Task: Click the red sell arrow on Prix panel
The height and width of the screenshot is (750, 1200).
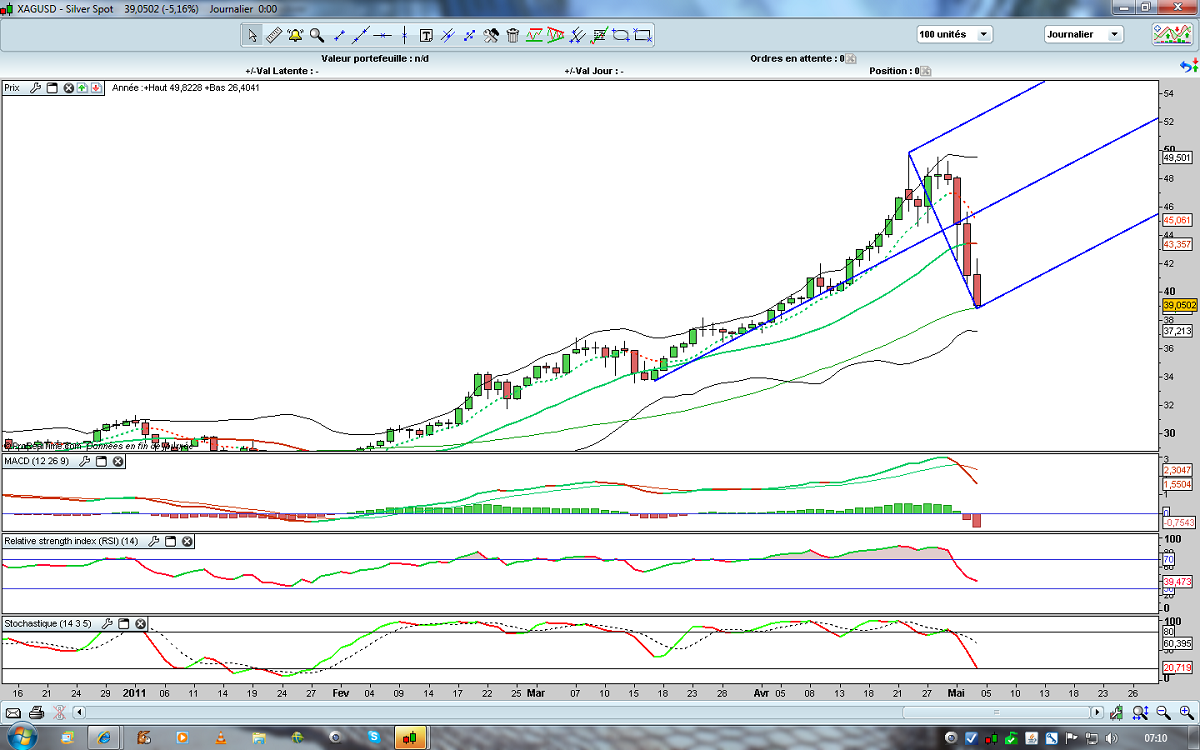Action: coord(95,88)
